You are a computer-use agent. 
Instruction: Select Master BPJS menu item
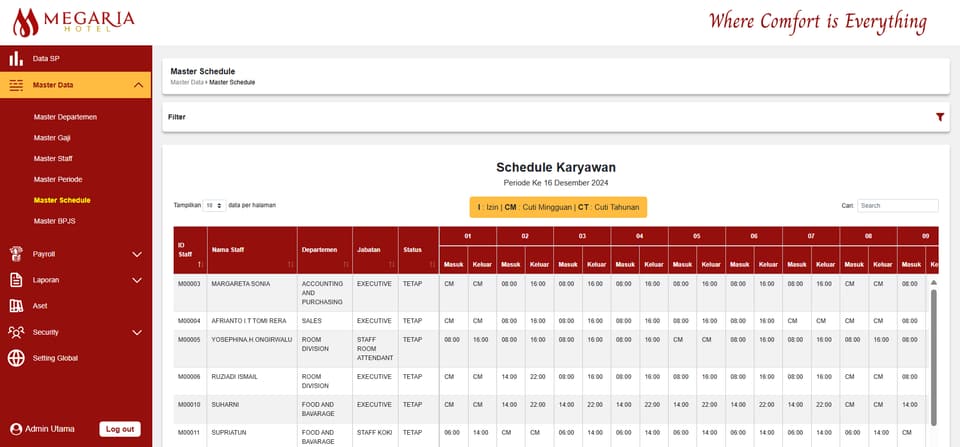(54, 221)
